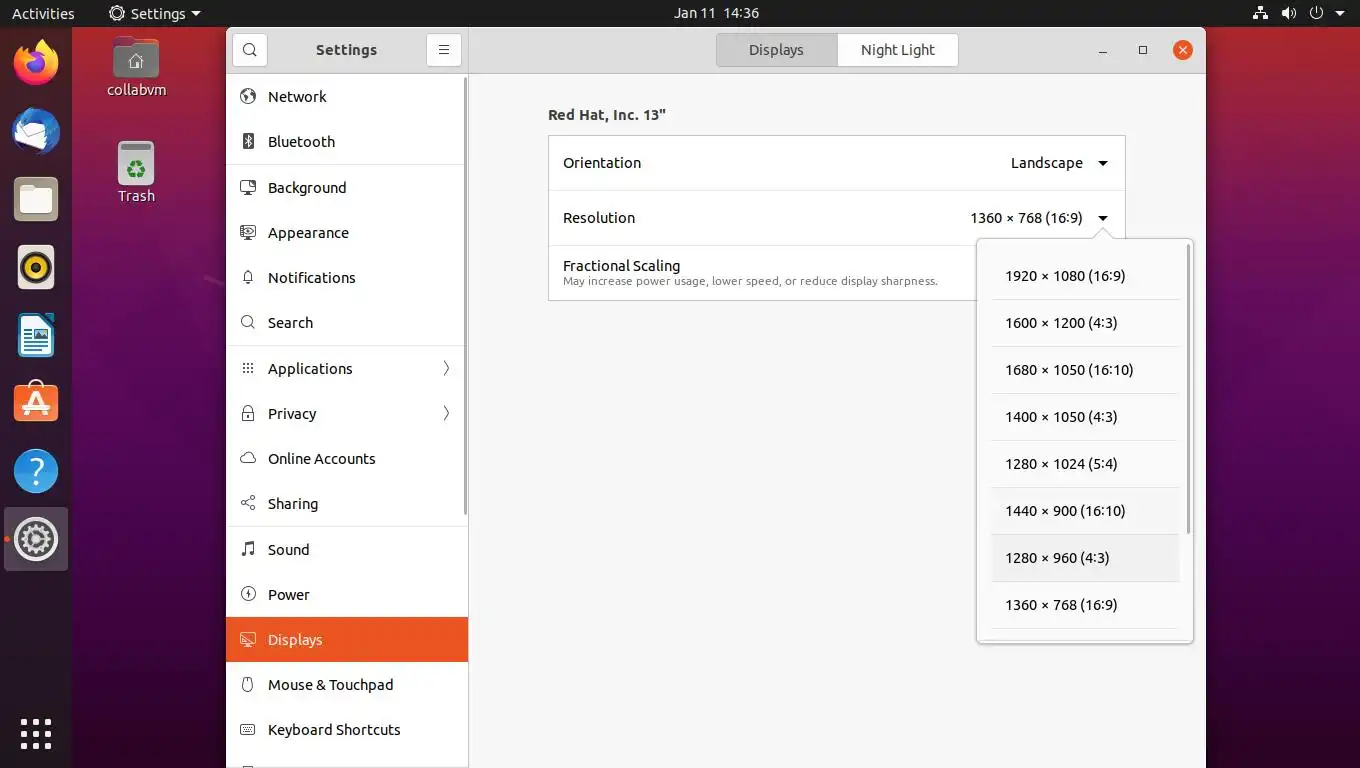The height and width of the screenshot is (768, 1360).
Task: Open Rhythmbox from the dock
Action: click(36, 268)
